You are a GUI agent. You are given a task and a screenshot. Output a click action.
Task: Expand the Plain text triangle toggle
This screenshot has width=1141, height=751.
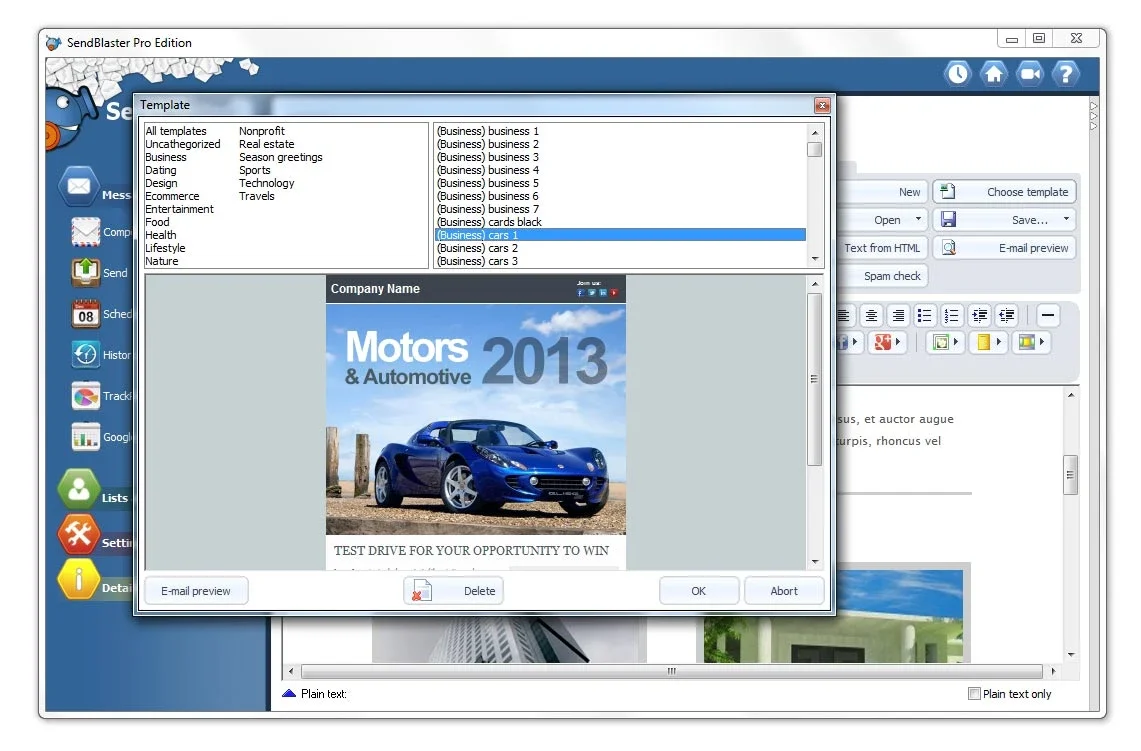point(289,694)
